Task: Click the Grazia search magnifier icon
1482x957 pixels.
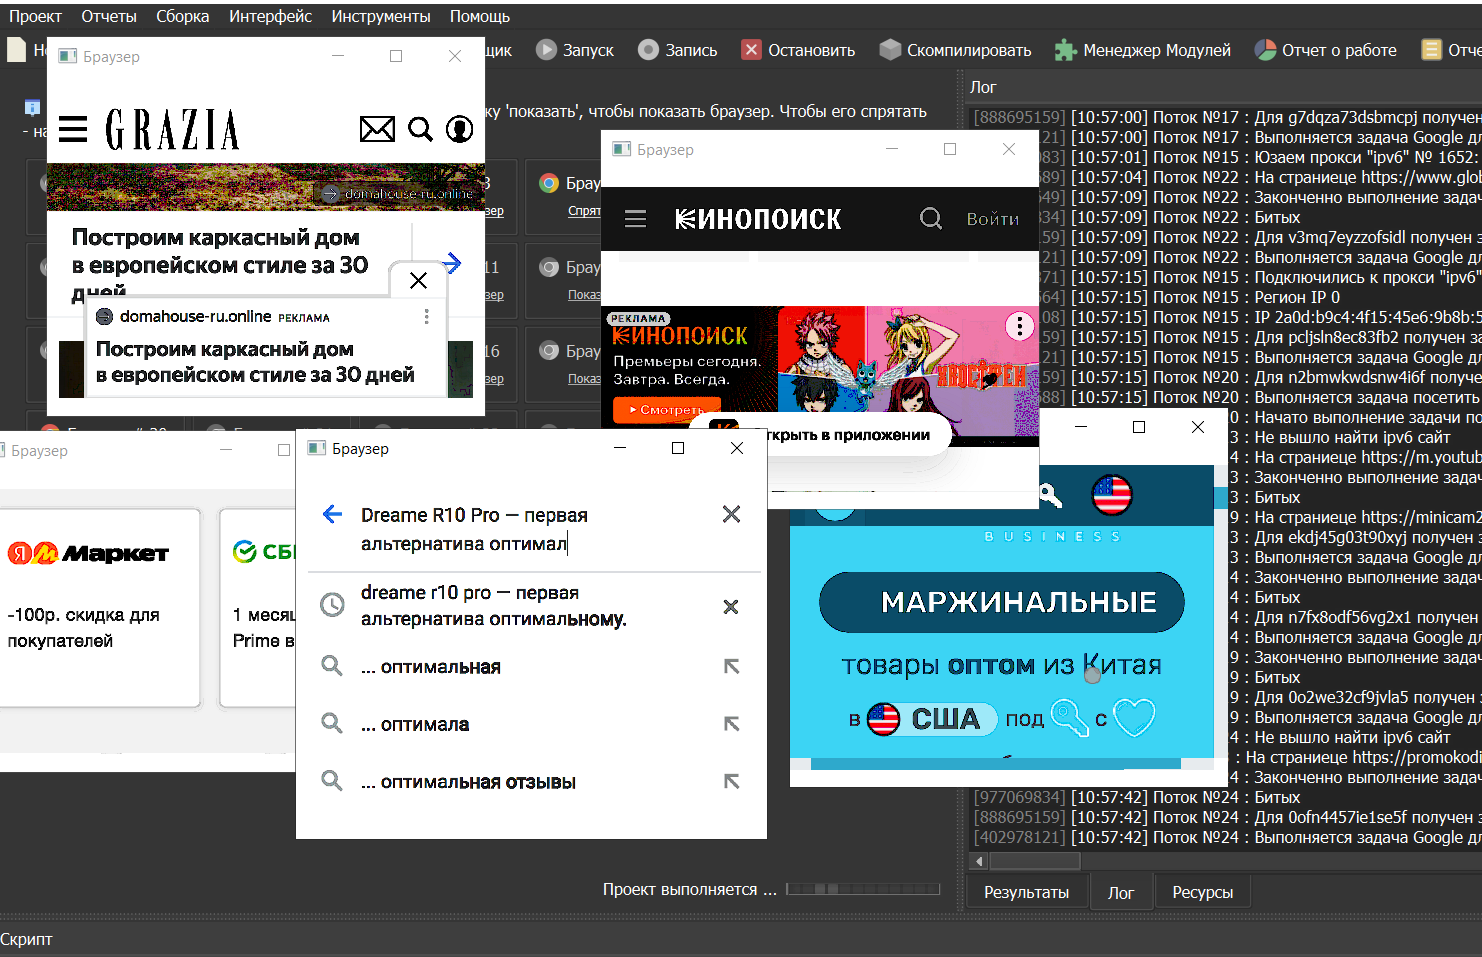Action: tap(420, 129)
